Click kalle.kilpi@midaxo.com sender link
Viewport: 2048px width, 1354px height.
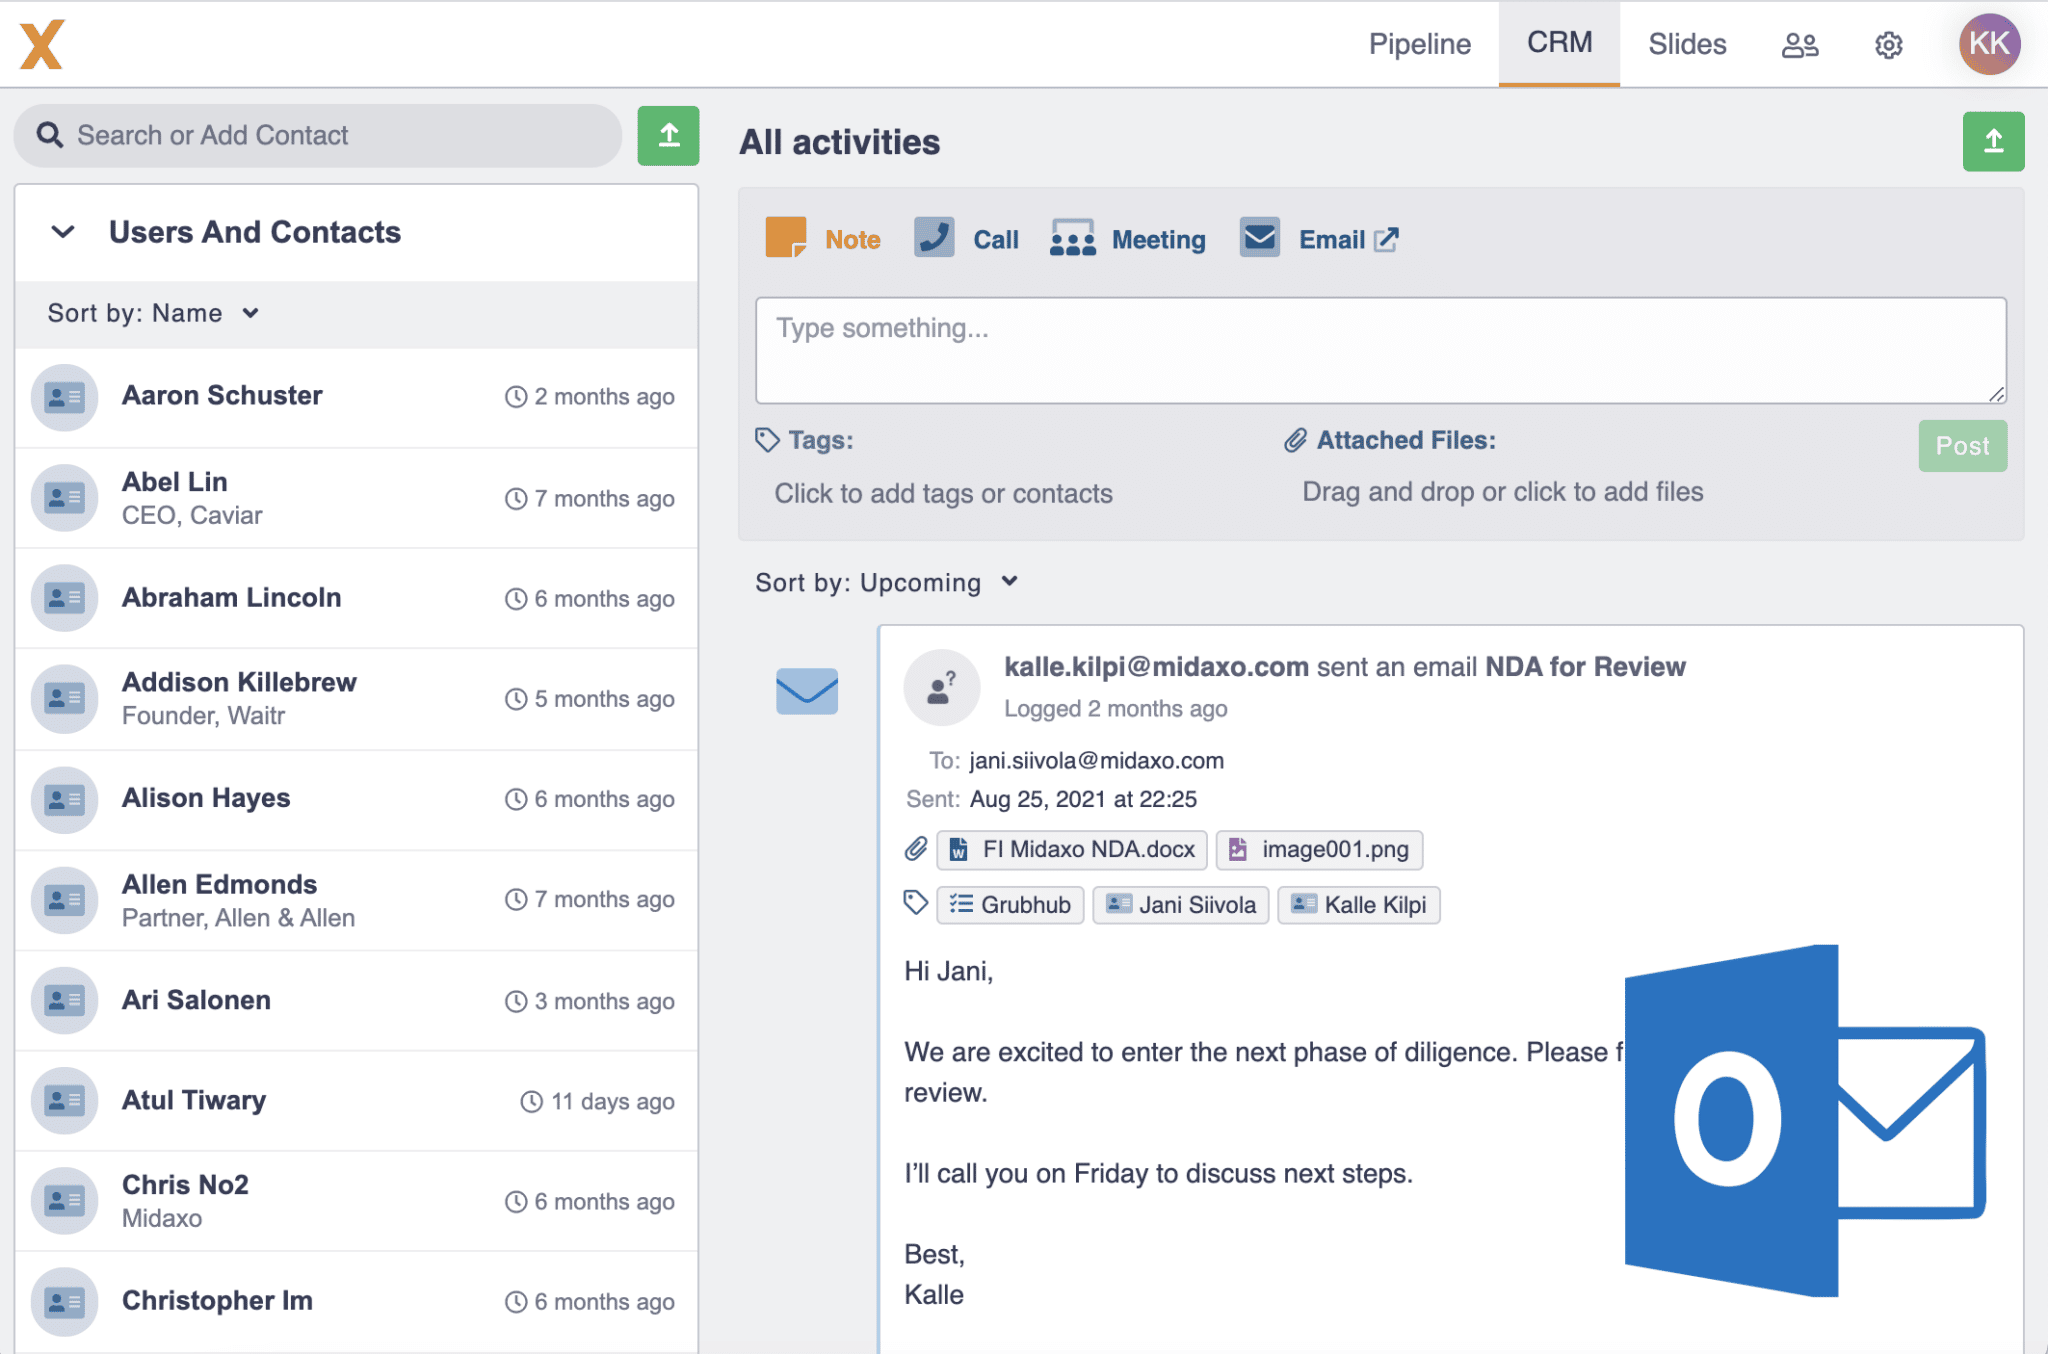[x=1156, y=667]
